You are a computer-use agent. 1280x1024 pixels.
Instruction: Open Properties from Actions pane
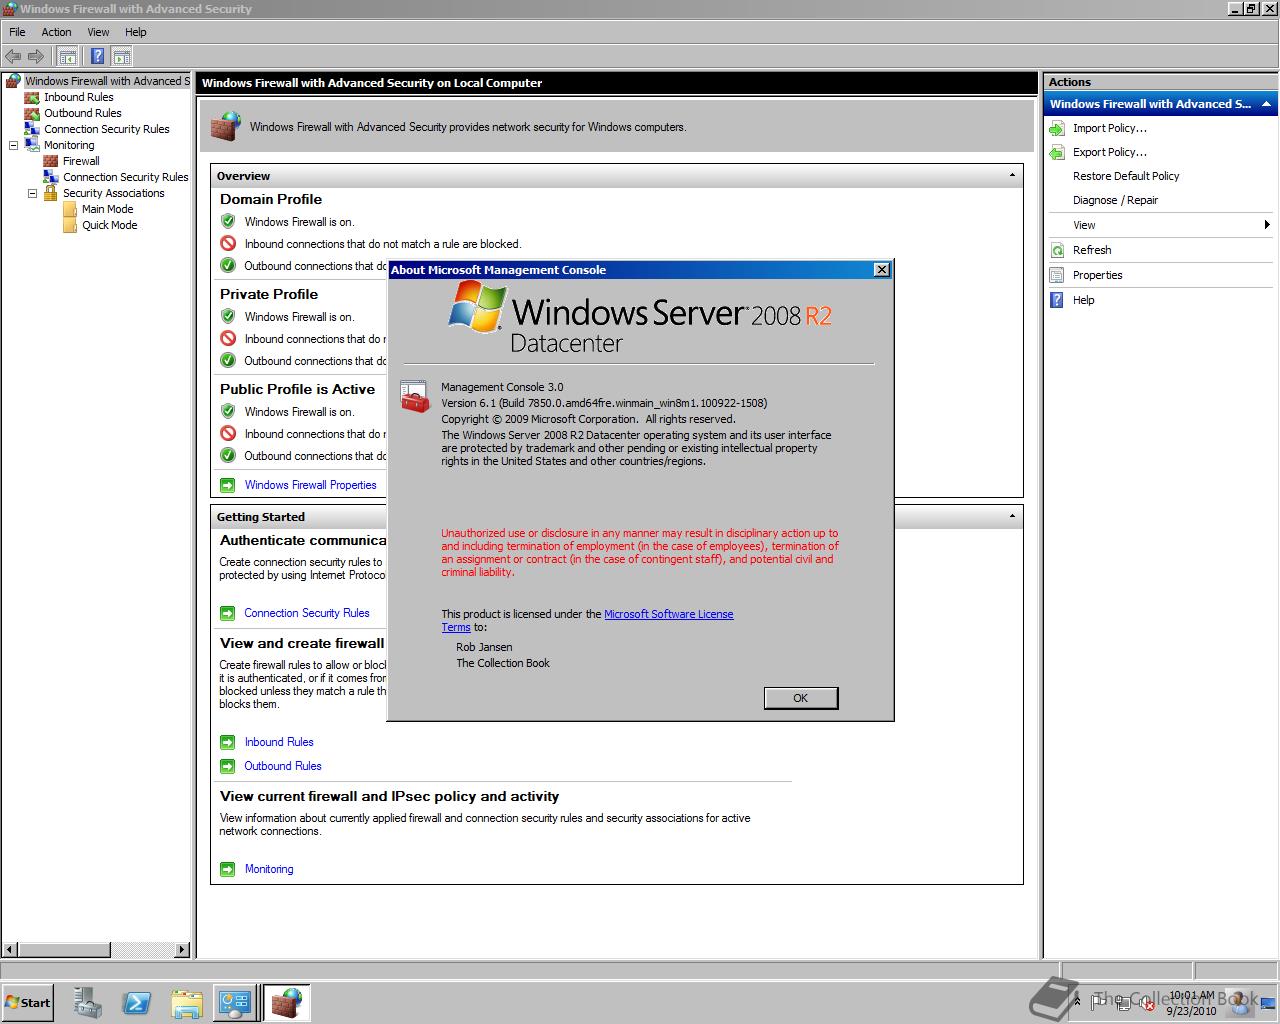(x=1097, y=275)
